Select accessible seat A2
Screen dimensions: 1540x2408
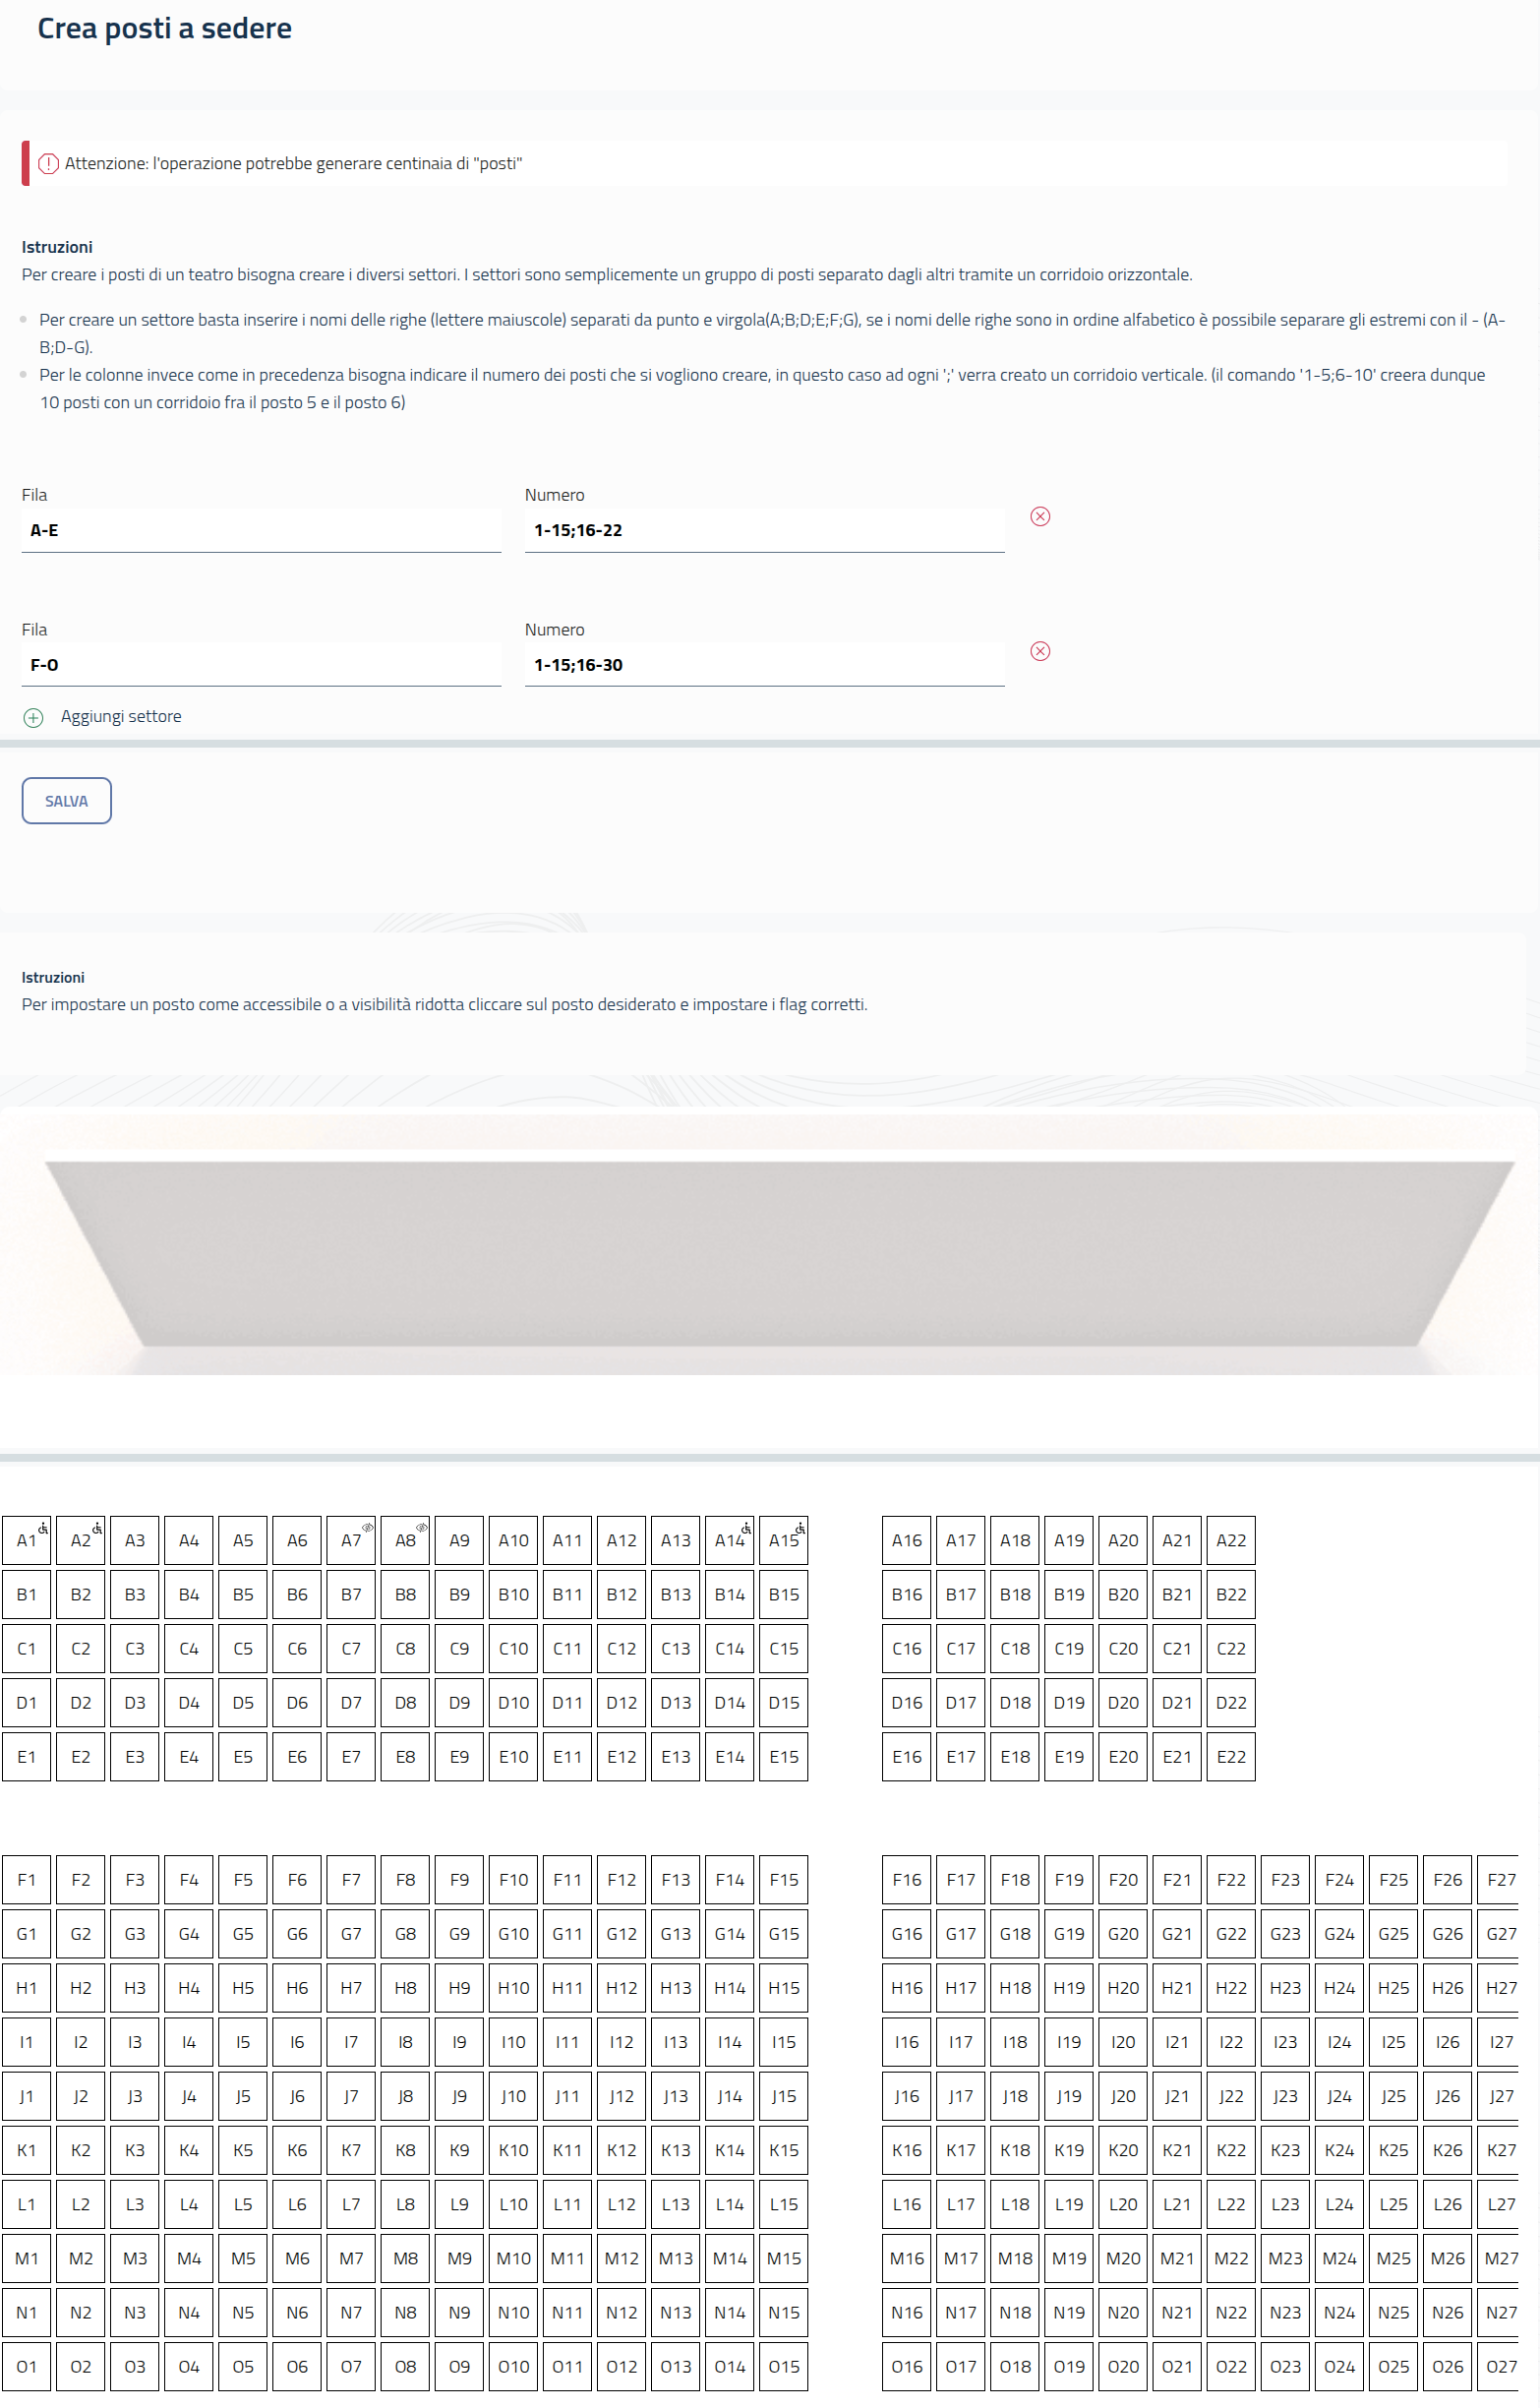pos(81,1540)
